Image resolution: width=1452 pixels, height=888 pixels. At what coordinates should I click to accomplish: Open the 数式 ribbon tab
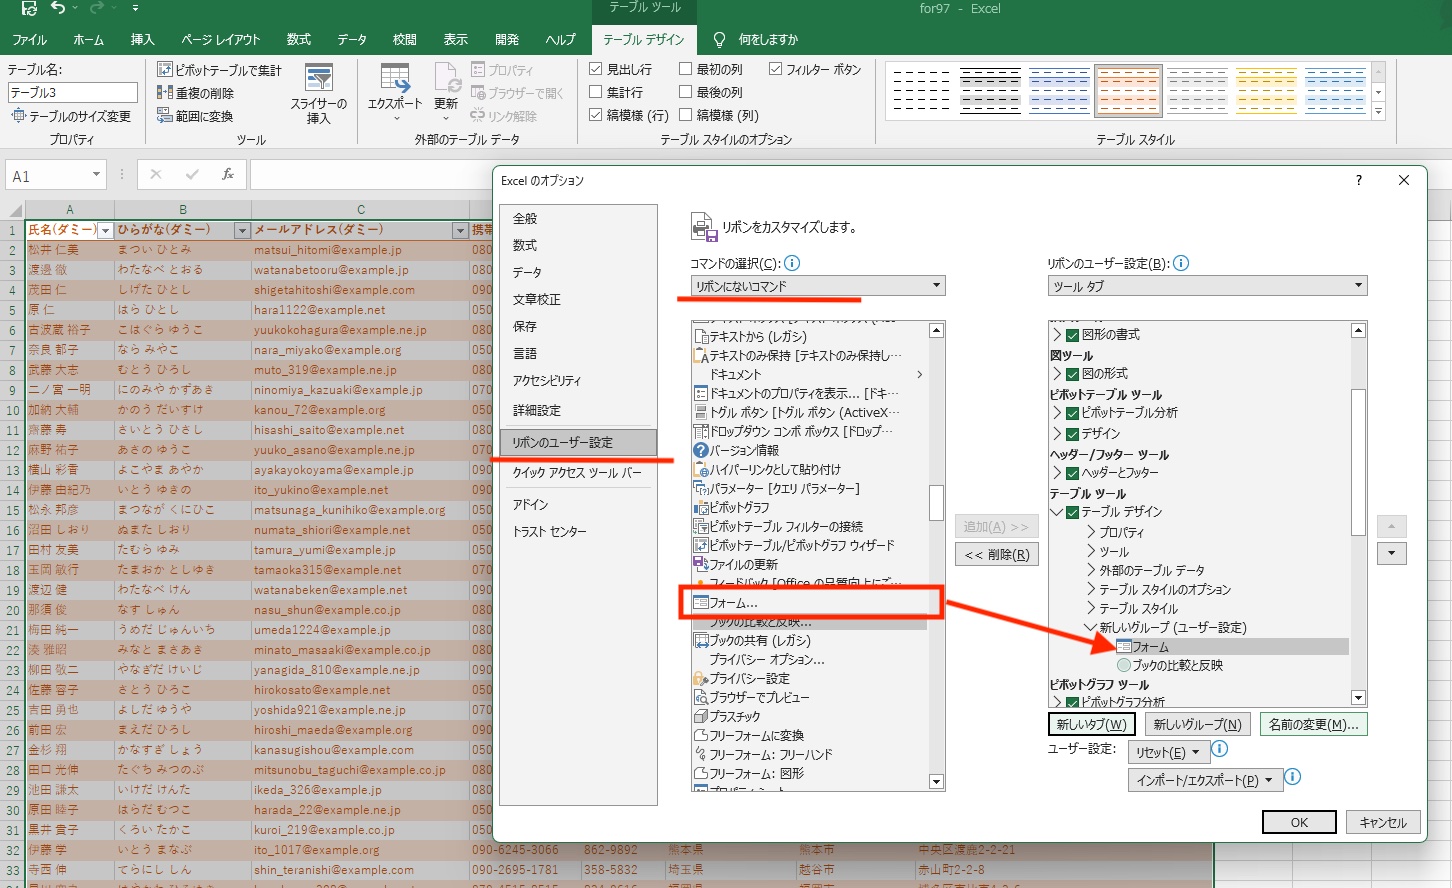(x=298, y=39)
